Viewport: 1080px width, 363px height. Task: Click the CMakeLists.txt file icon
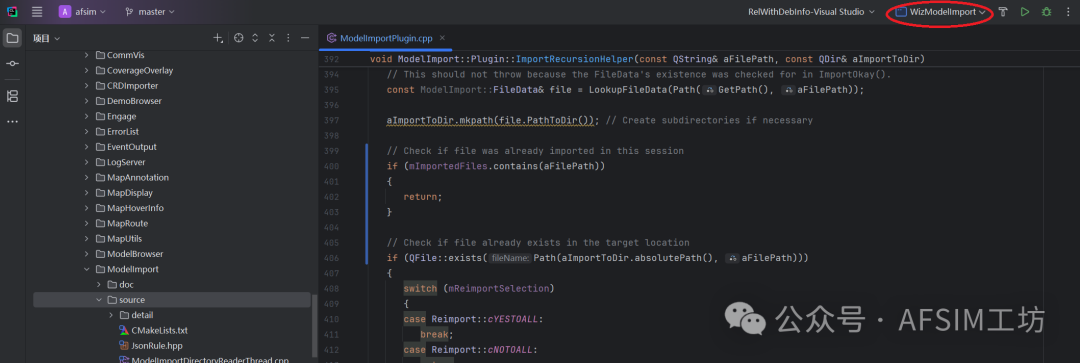coord(123,331)
